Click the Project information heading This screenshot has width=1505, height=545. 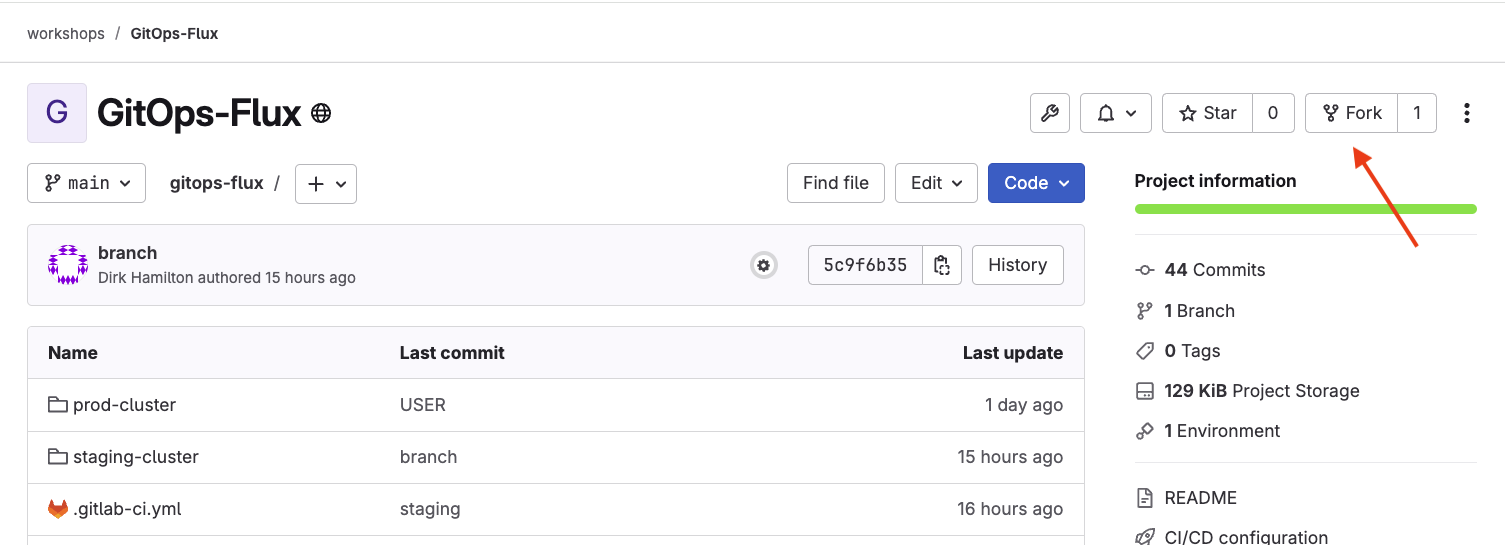click(x=1215, y=181)
